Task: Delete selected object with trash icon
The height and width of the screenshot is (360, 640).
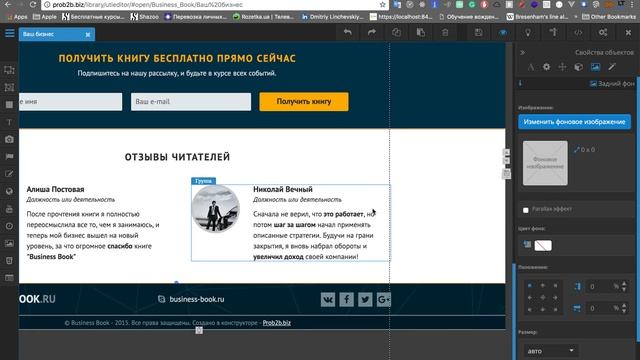Action: pos(445,33)
